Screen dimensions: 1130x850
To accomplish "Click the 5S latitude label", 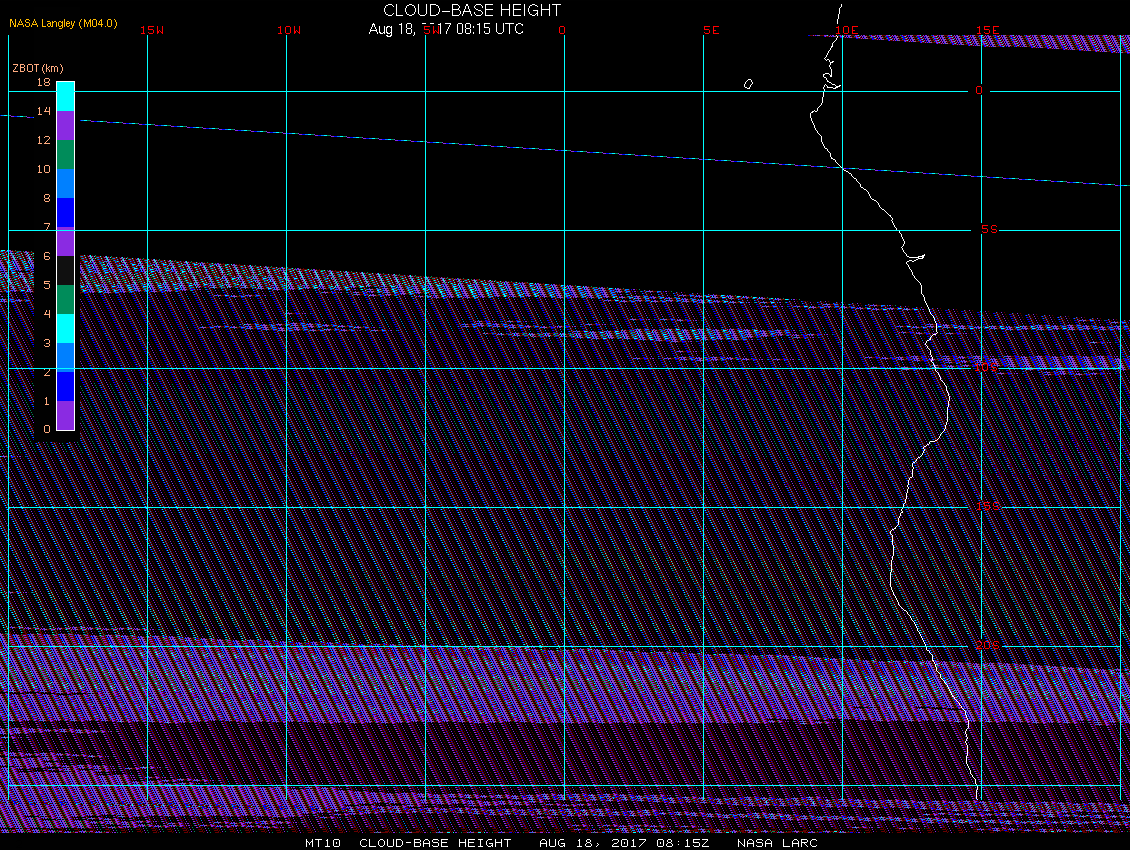I will (989, 229).
